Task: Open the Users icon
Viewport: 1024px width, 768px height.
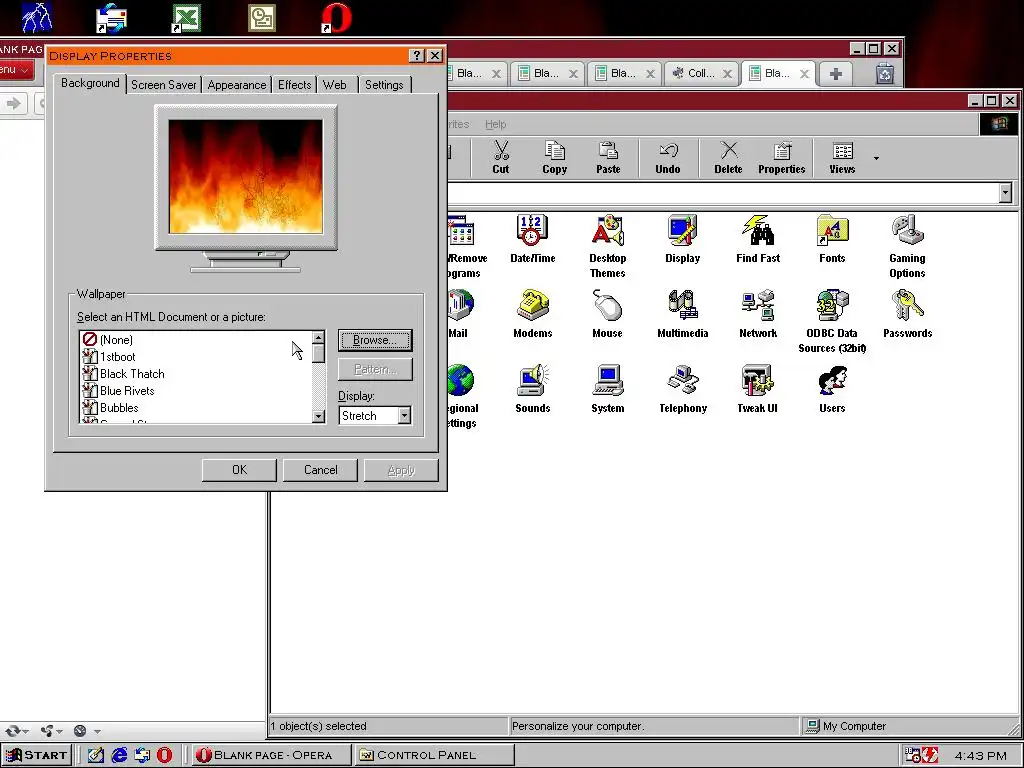Action: pyautogui.click(x=832, y=389)
